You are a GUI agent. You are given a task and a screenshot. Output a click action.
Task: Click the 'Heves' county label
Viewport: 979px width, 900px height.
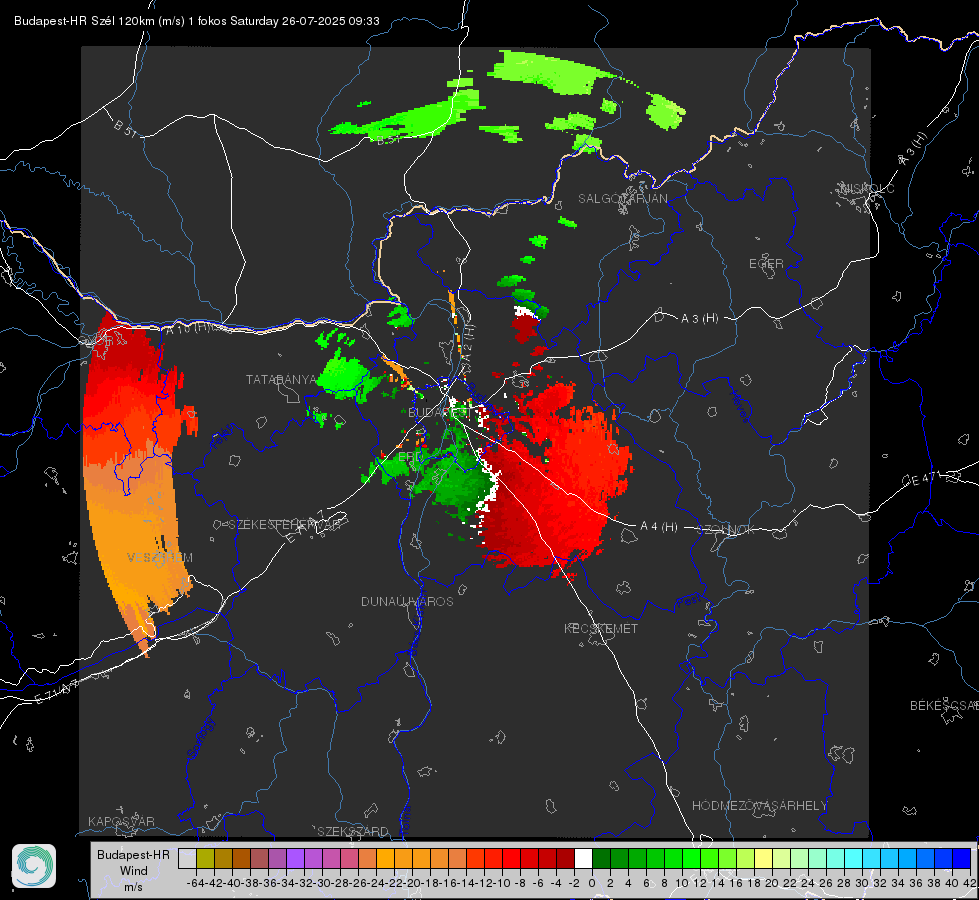(x=739, y=406)
